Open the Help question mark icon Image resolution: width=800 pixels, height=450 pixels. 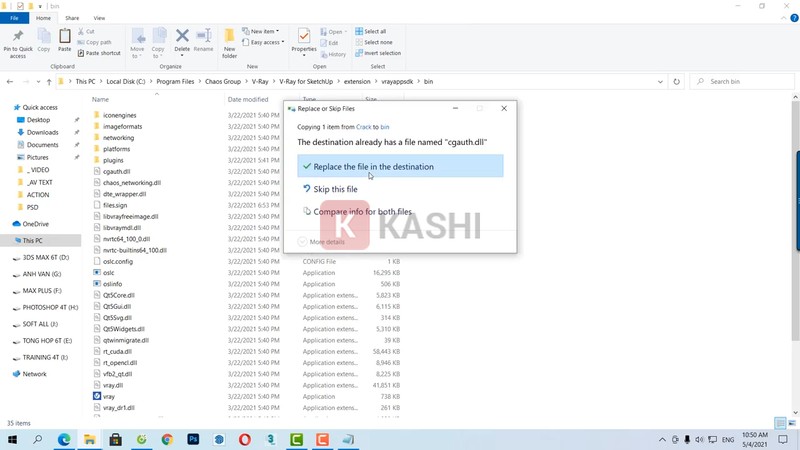click(794, 18)
